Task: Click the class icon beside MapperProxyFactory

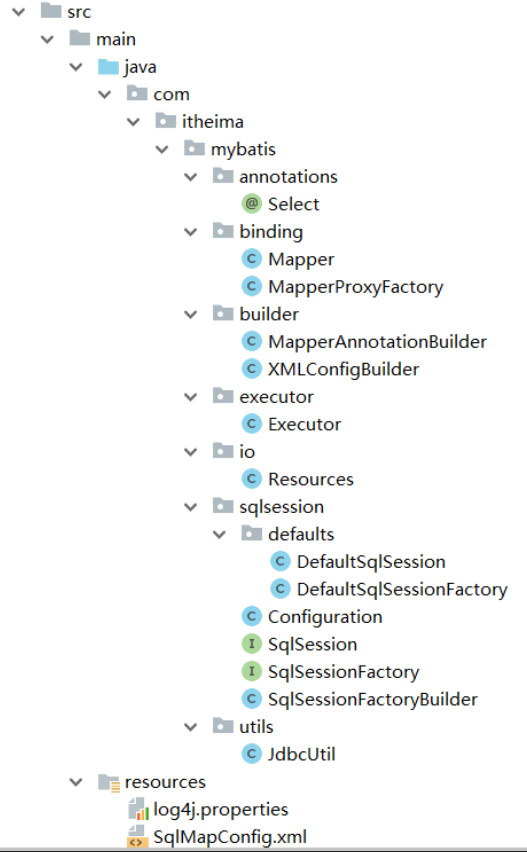Action: coord(251,286)
